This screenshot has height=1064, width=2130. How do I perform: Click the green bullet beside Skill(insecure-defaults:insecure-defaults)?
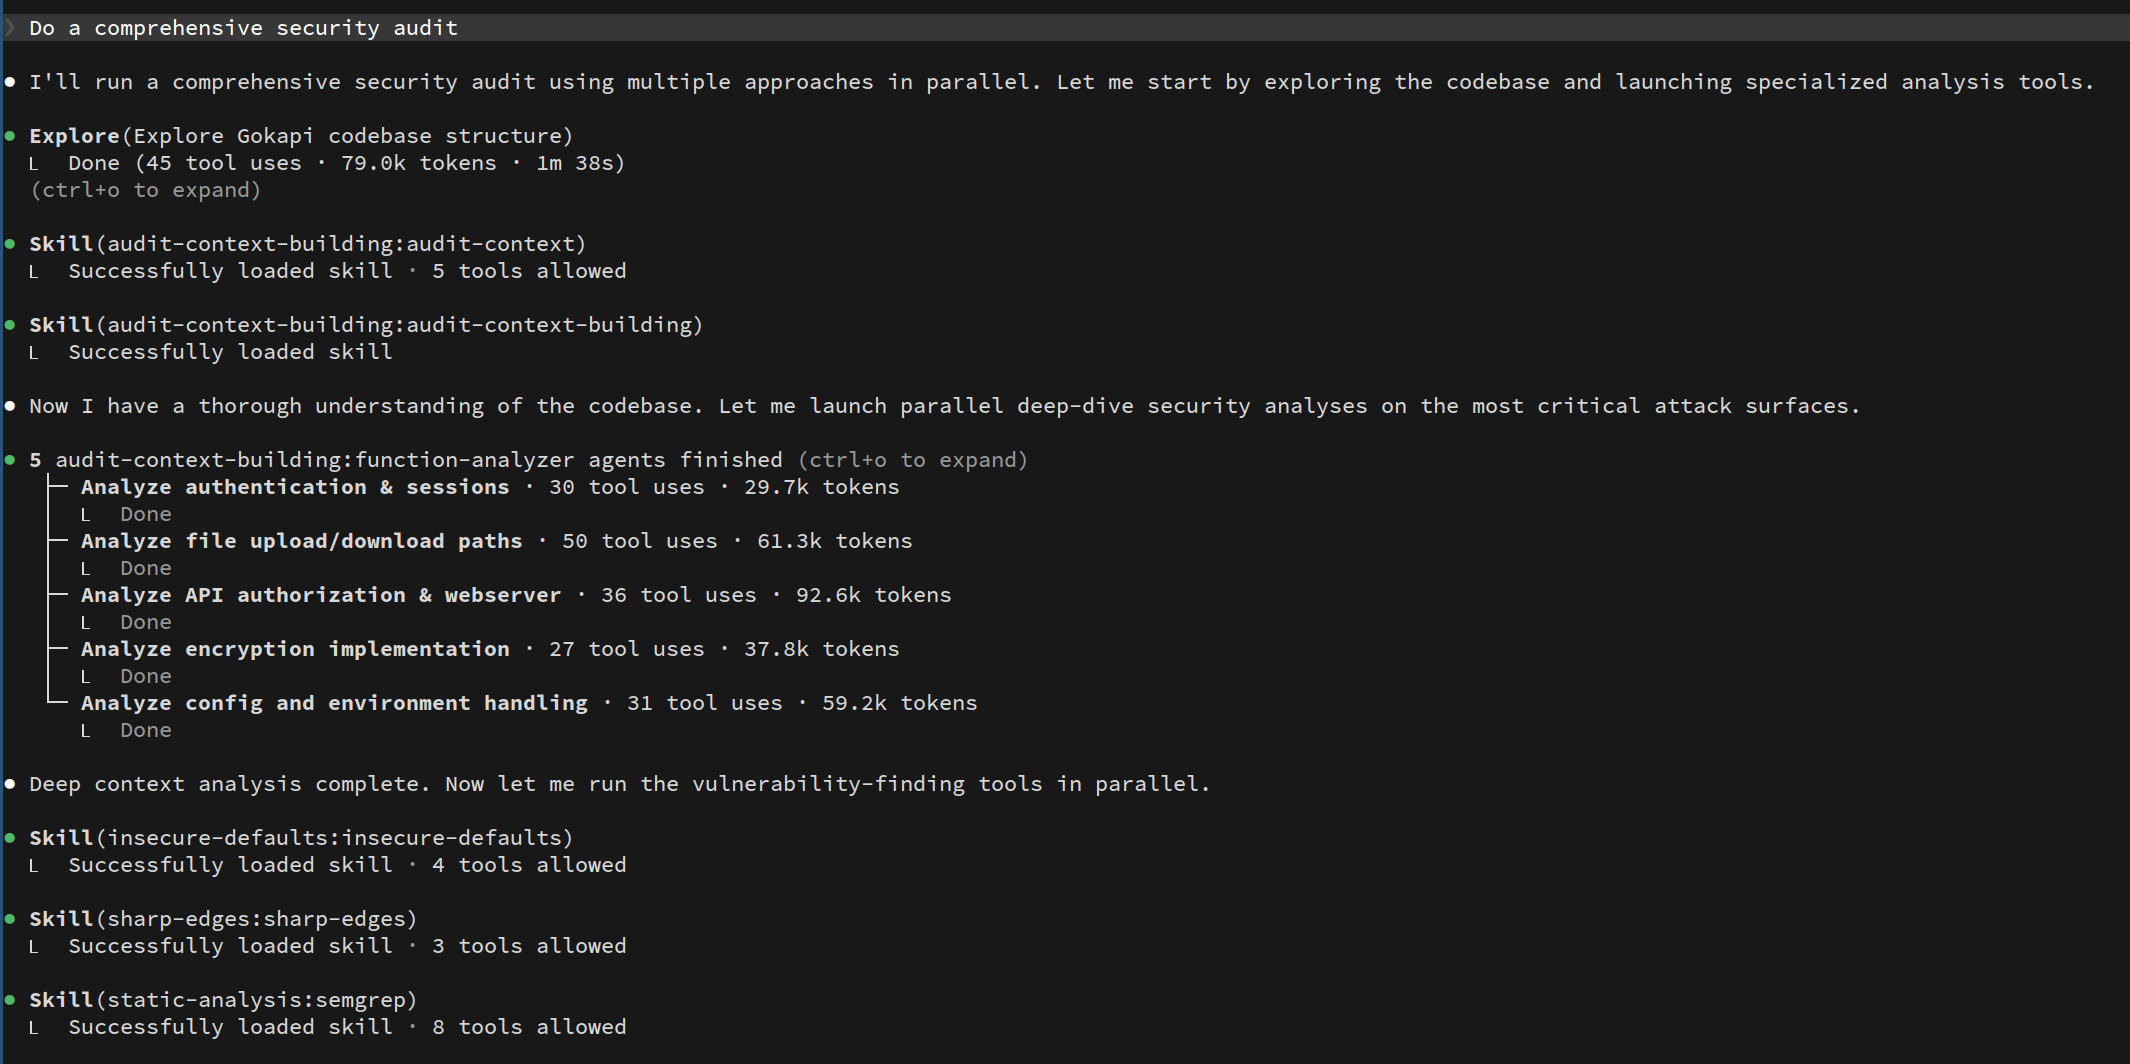[x=10, y=838]
